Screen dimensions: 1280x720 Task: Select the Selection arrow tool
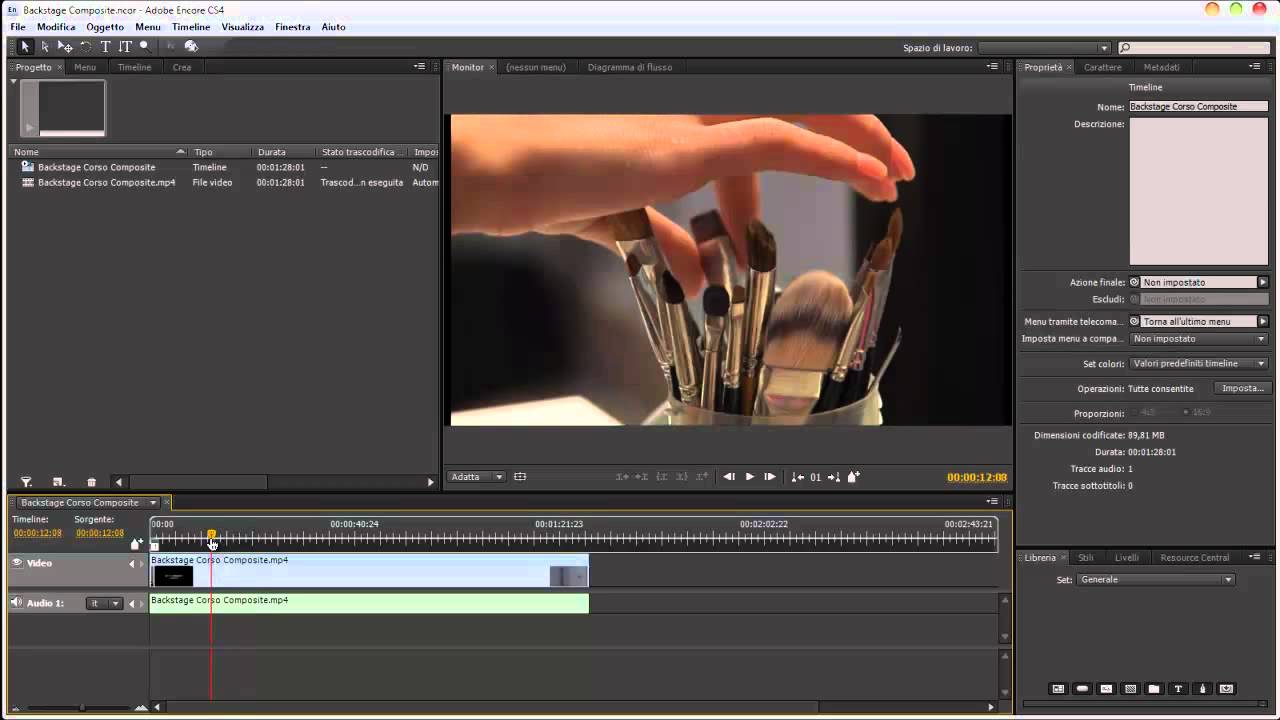[25, 47]
